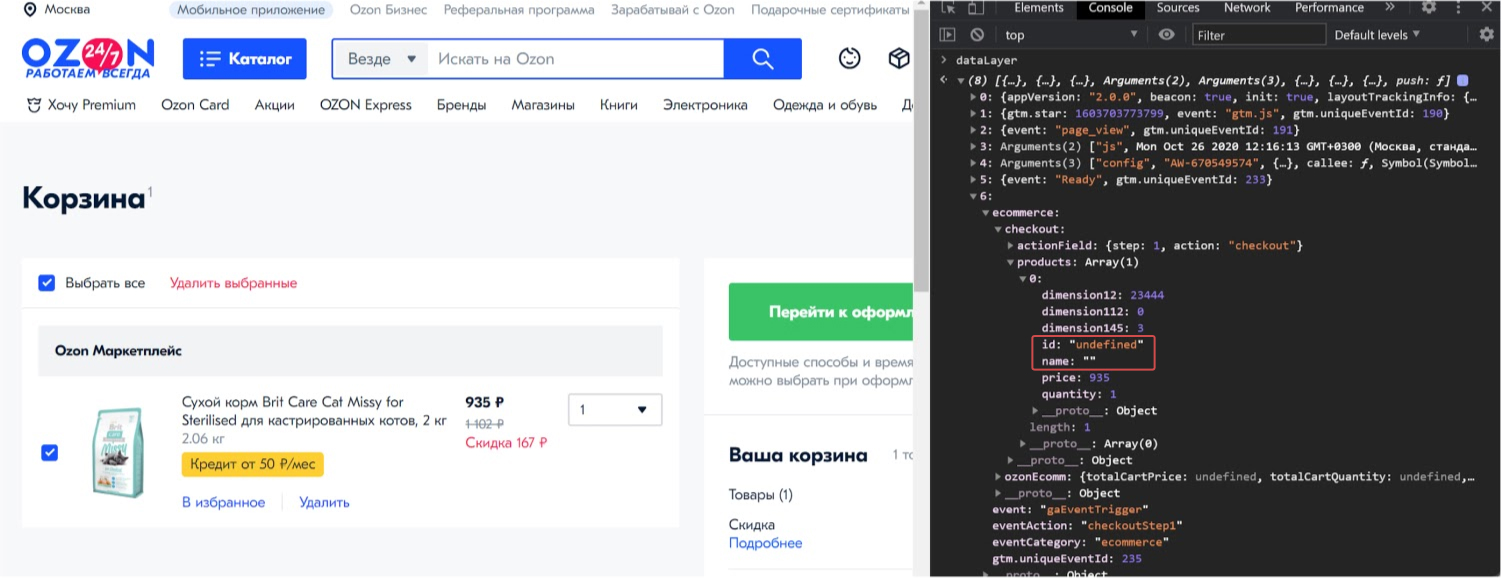Open the orders box icon
The image size is (1502, 578).
(899, 59)
